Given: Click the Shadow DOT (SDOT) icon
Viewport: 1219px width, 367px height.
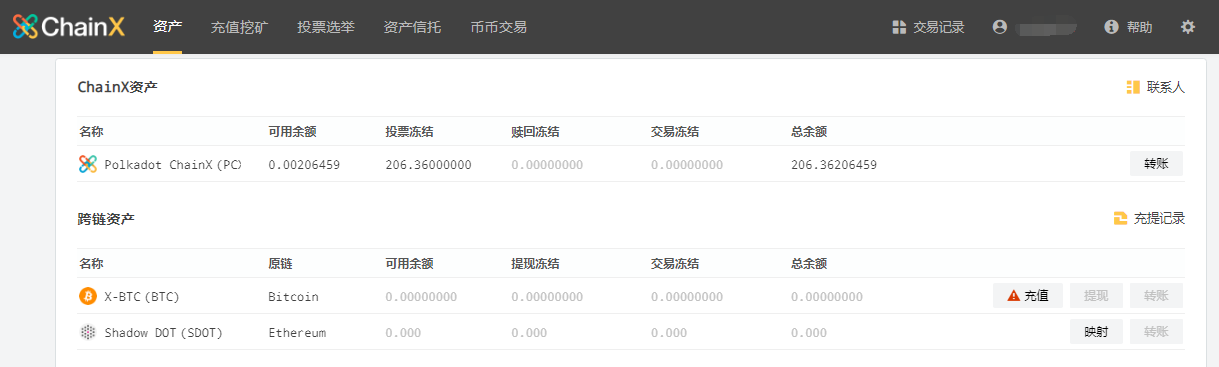Looking at the screenshot, I should 88,332.
